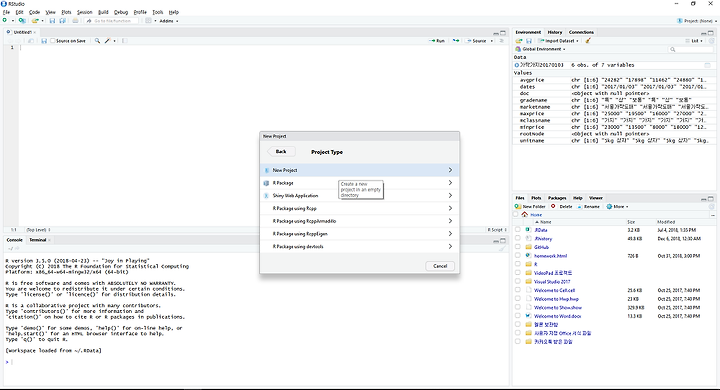This screenshot has width=720, height=390.
Task: Click the Delete button in Files pane
Action: tap(562, 207)
